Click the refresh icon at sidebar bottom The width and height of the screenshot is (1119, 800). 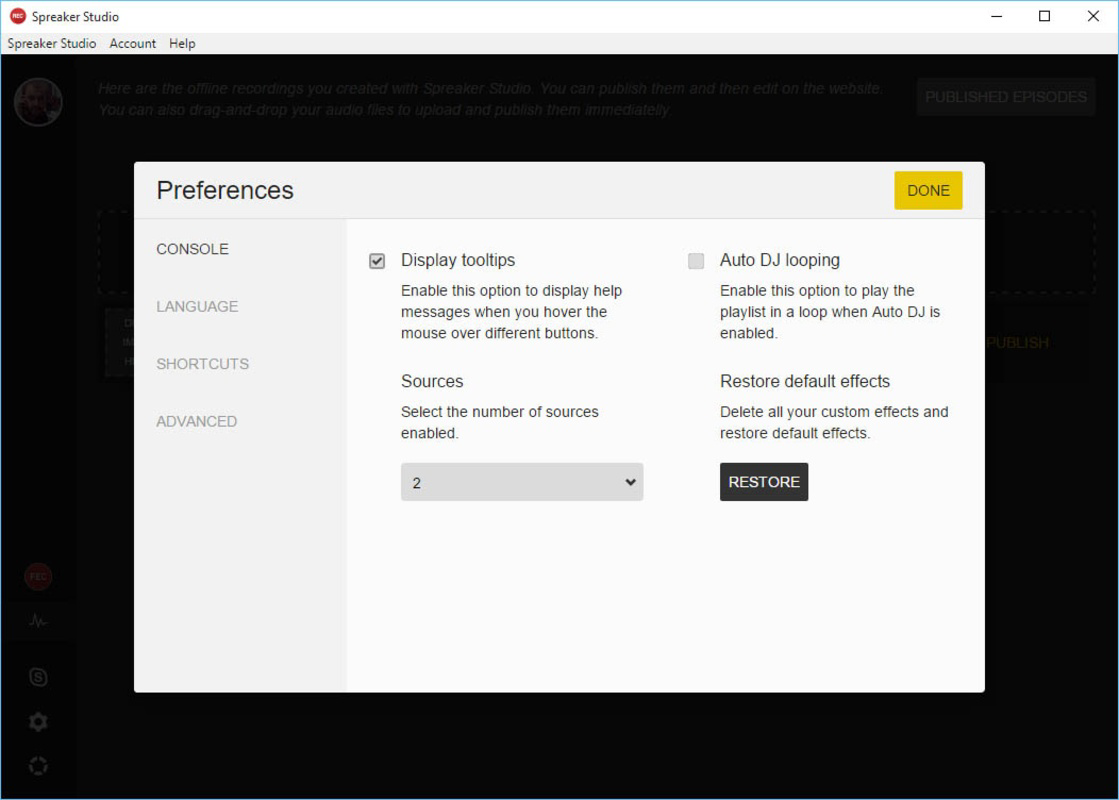click(x=38, y=765)
